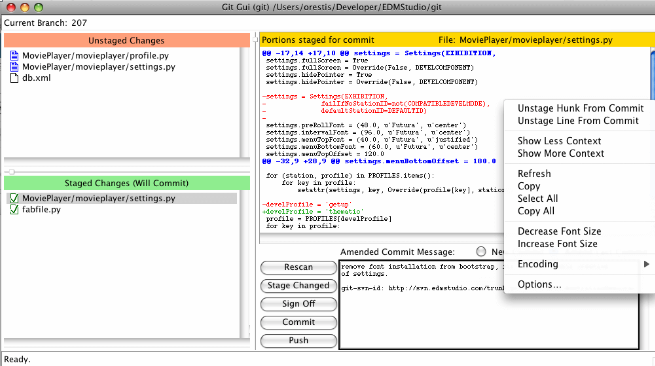
Task: Select settings.py in Staged Changes list
Action: click(x=99, y=198)
